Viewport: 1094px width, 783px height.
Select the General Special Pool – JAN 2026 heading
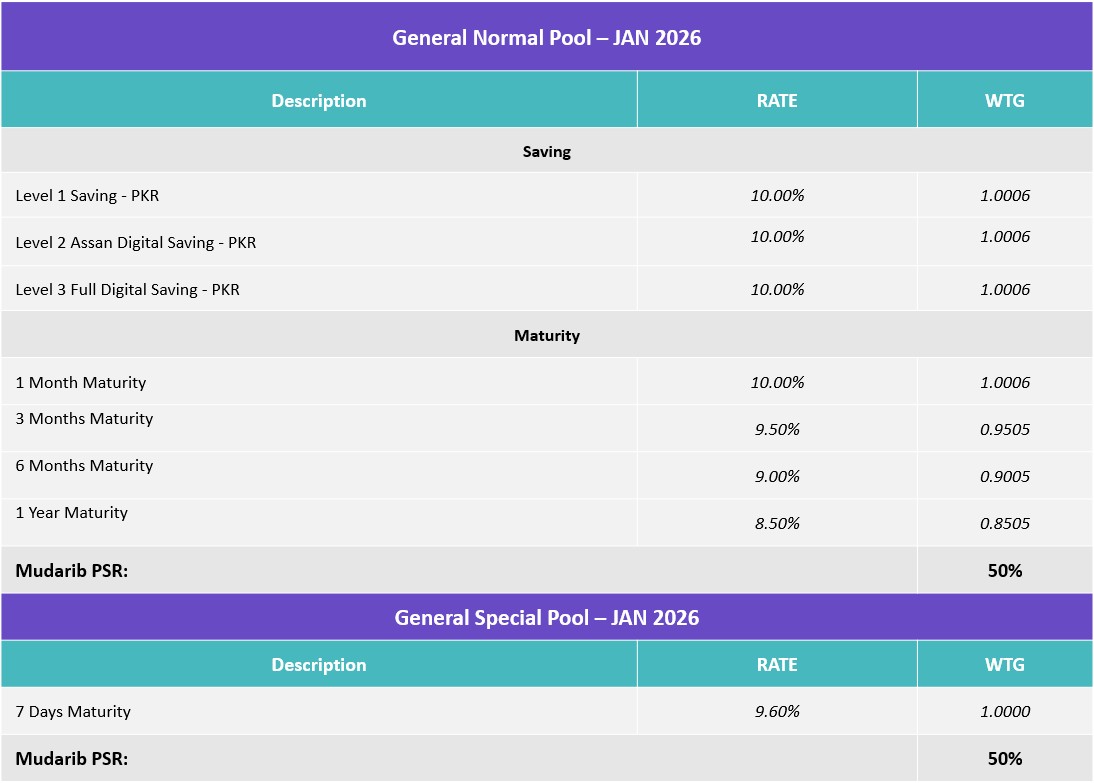coord(546,618)
